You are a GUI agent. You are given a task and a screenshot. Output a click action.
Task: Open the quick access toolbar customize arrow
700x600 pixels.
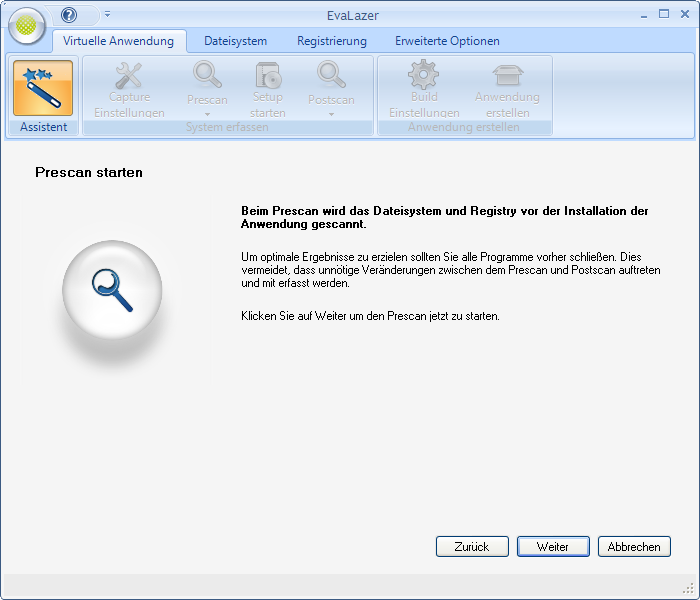click(x=107, y=15)
